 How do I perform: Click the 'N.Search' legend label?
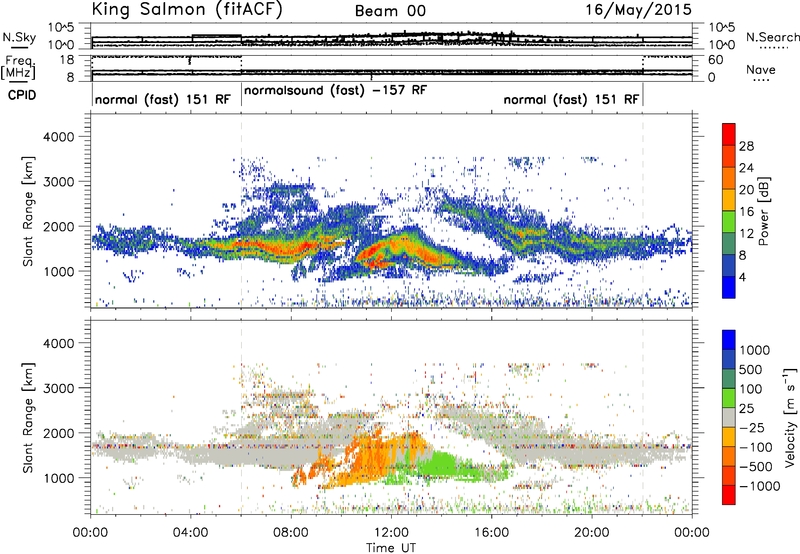pyautogui.click(x=772, y=37)
